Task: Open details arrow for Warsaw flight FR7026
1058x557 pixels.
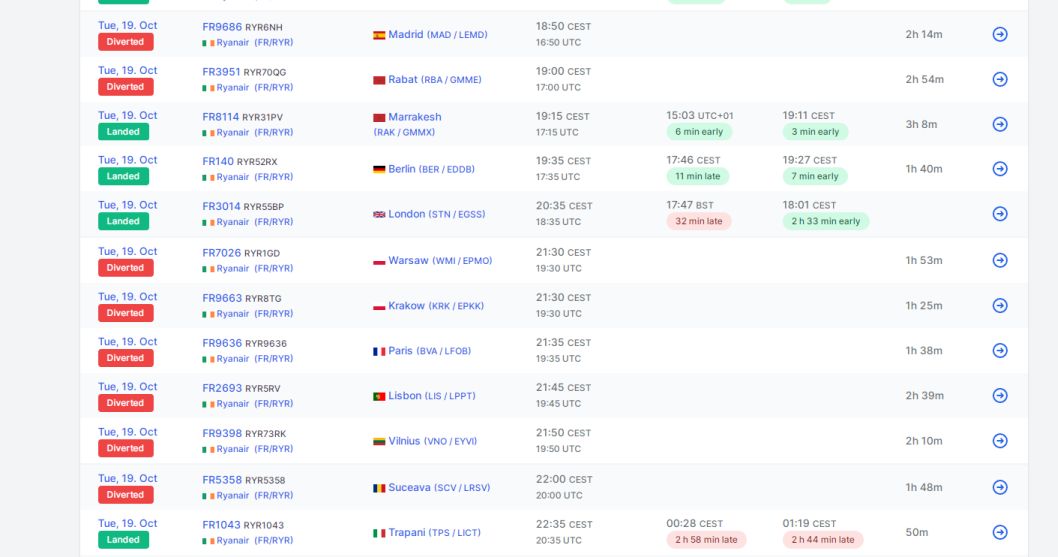Action: 1000,261
